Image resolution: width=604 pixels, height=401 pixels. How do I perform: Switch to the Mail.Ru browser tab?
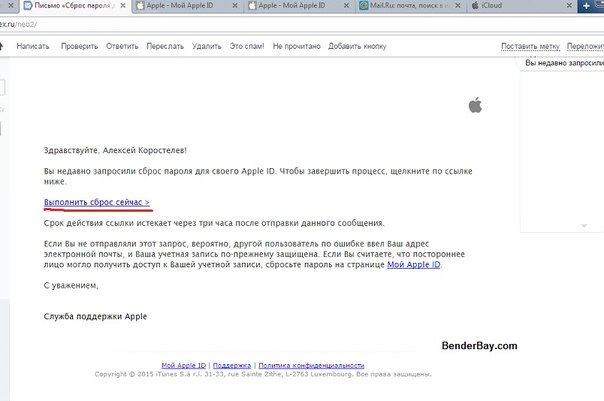[408, 6]
